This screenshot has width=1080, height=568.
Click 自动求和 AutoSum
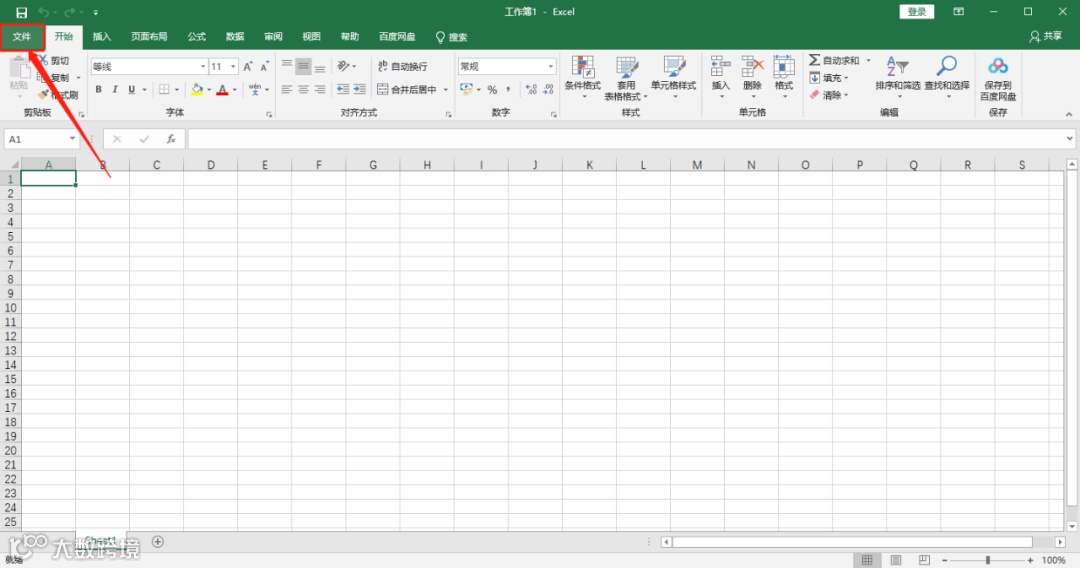pos(834,61)
